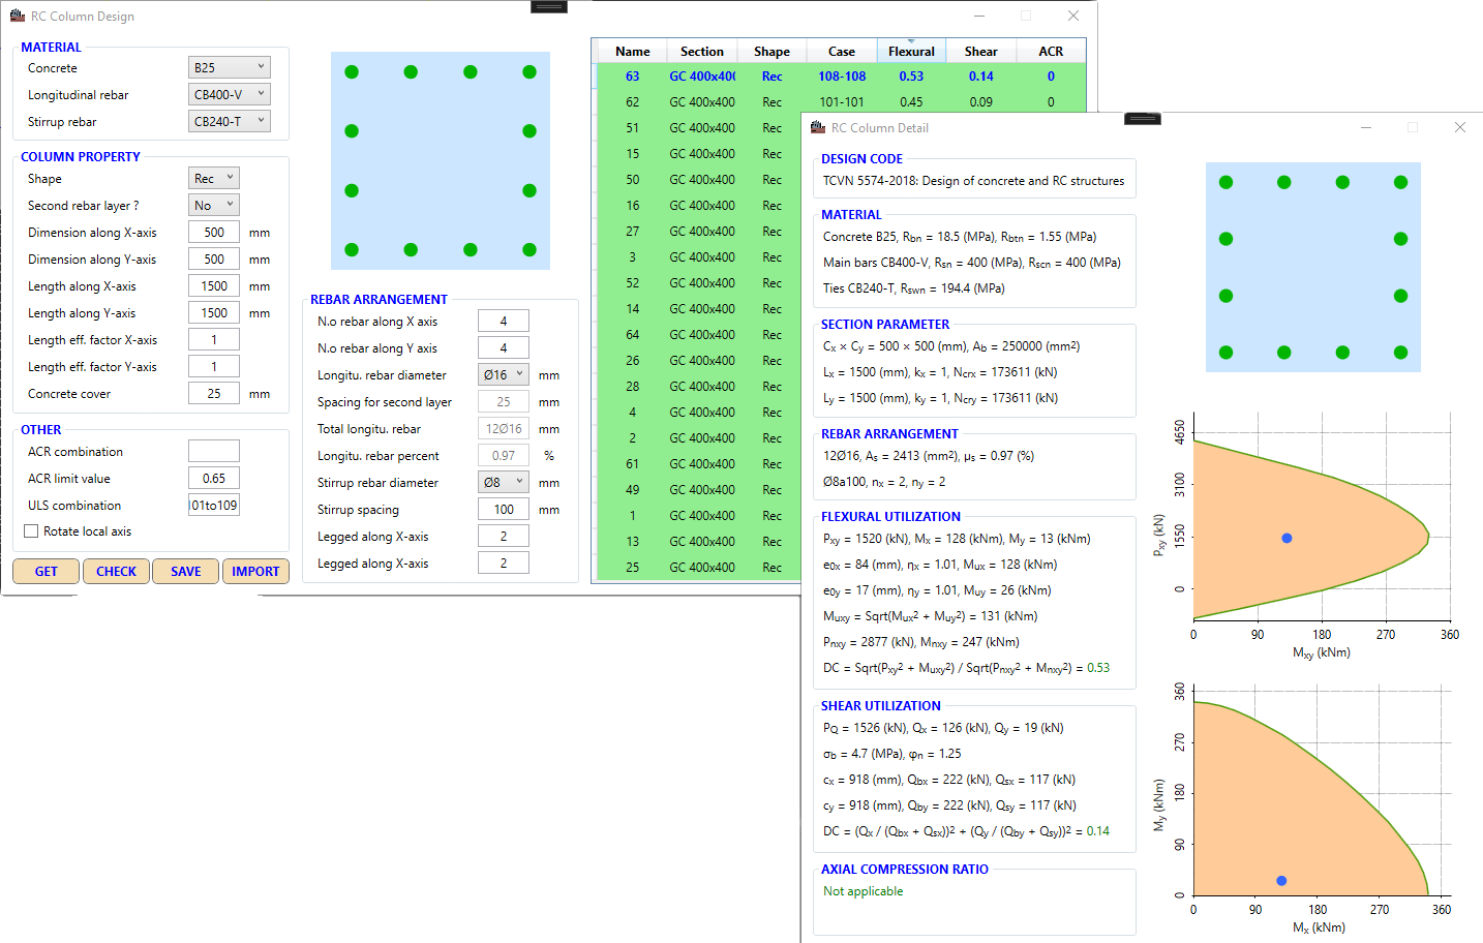Click the RC Column Design window app icon
The height and width of the screenshot is (943, 1483).
(x=17, y=16)
